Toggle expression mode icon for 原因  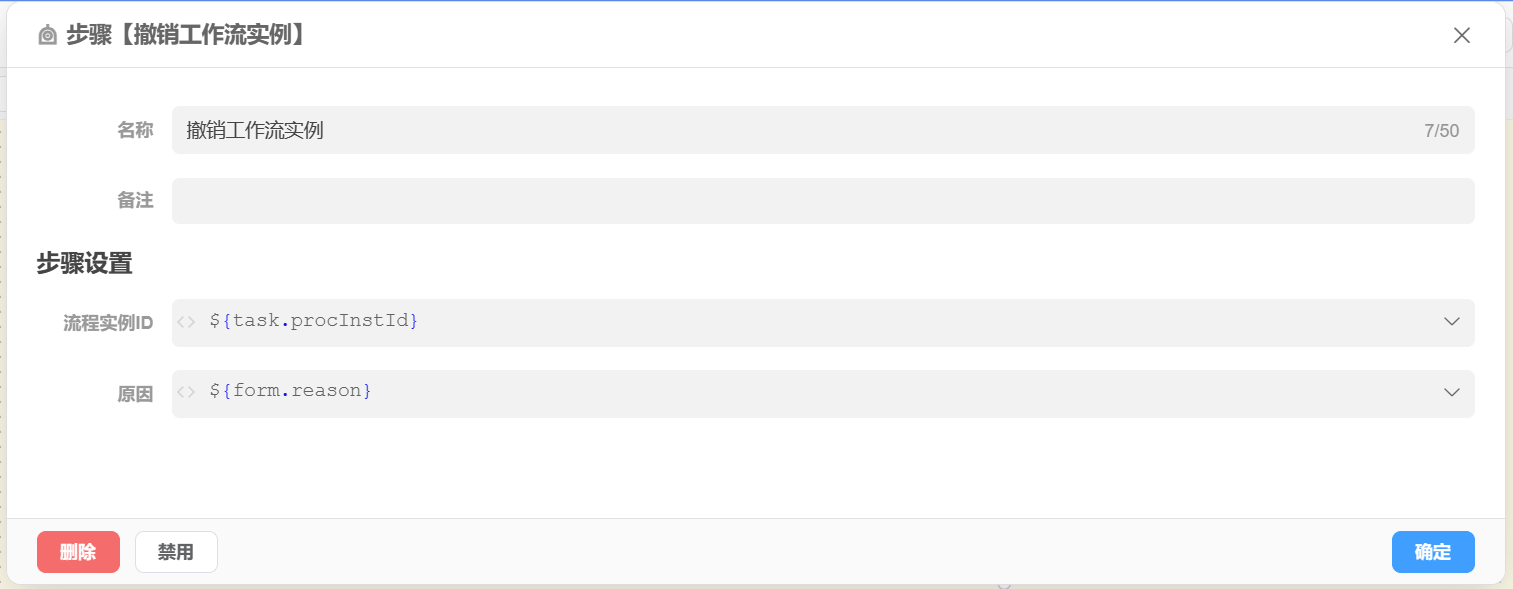(x=187, y=392)
